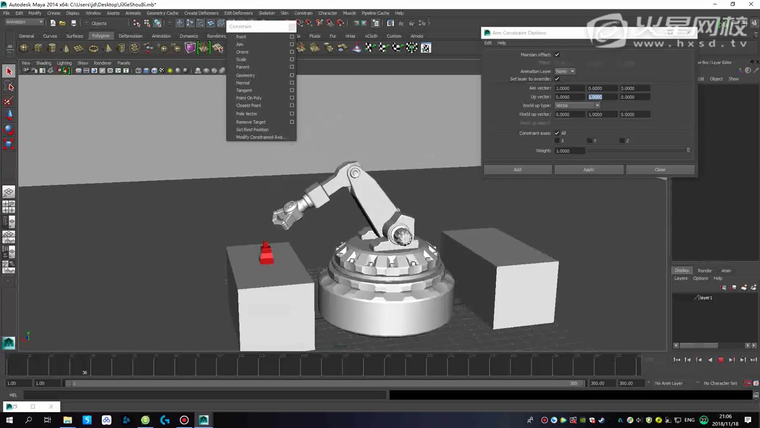The height and width of the screenshot is (428, 760).
Task: Toggle Constraint axes All checkbox
Action: (557, 132)
